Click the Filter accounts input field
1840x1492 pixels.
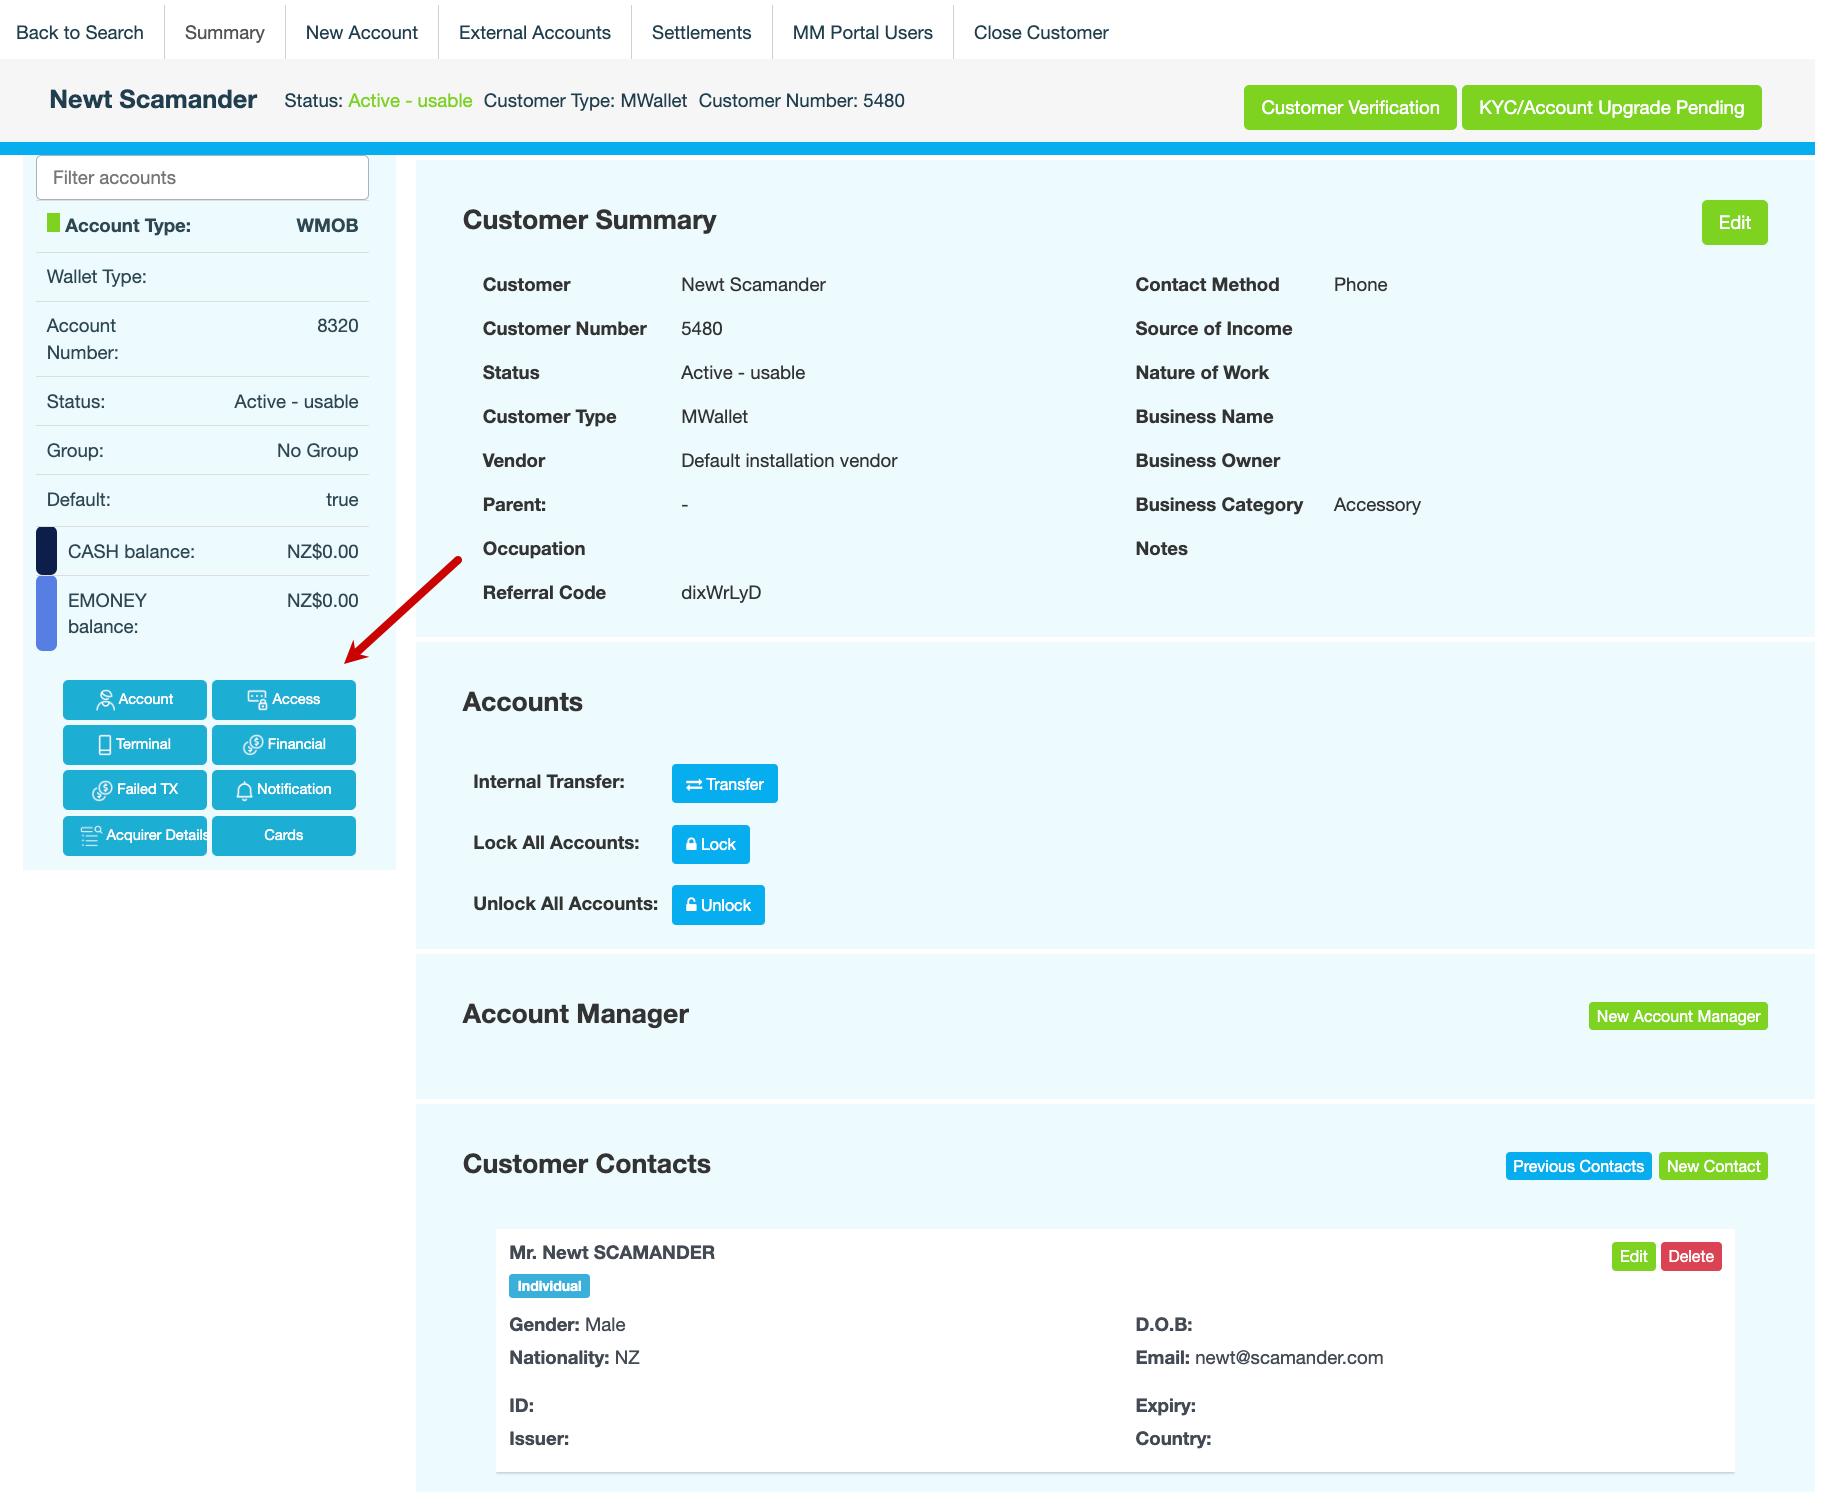click(x=202, y=177)
